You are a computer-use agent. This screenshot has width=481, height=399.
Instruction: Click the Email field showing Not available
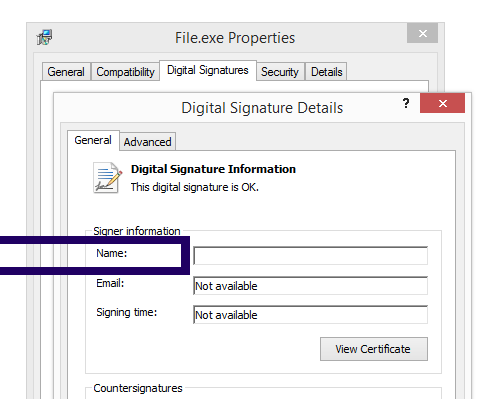pos(310,286)
